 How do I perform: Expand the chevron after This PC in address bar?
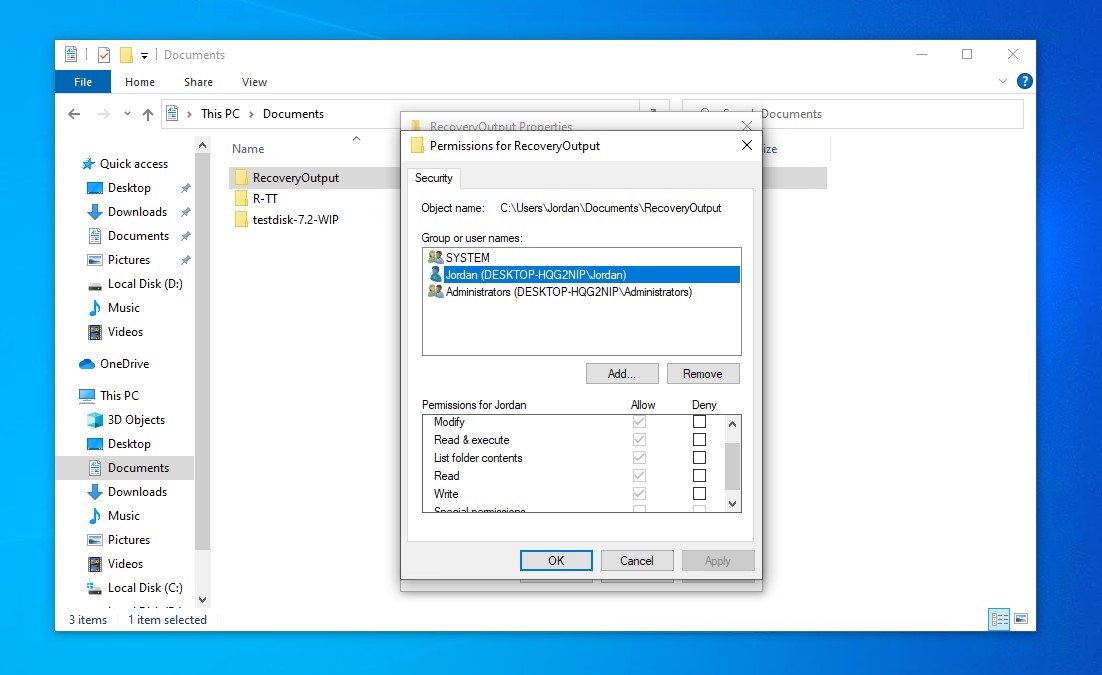[x=249, y=114]
